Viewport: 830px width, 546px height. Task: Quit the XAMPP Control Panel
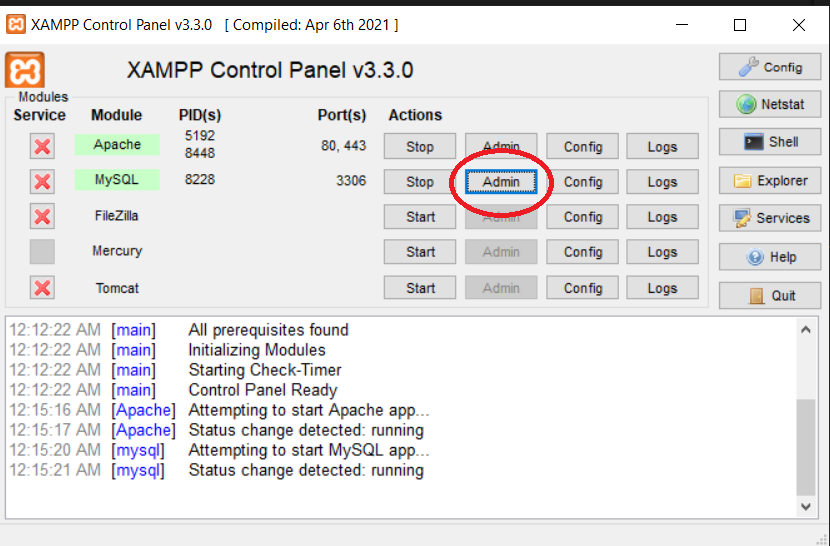(770, 295)
